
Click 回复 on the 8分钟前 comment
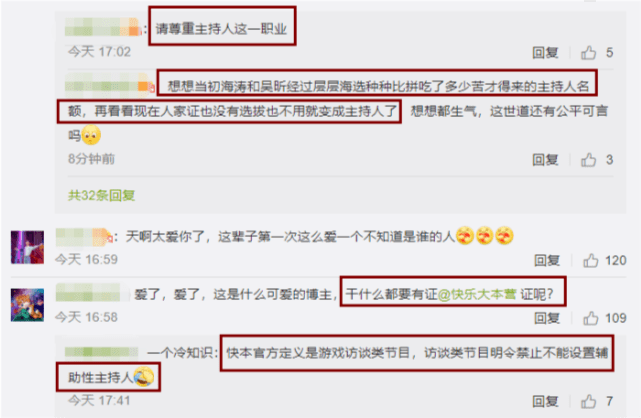(545, 160)
